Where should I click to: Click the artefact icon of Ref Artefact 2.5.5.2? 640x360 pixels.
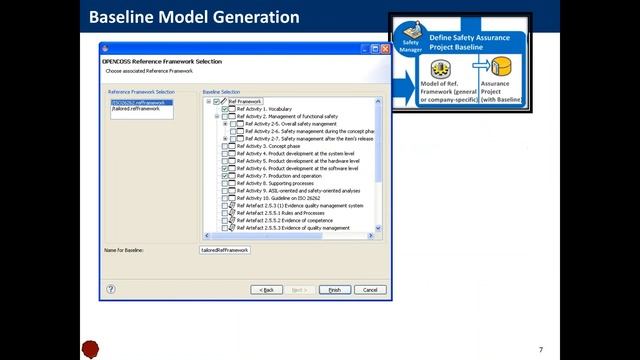click(x=232, y=220)
